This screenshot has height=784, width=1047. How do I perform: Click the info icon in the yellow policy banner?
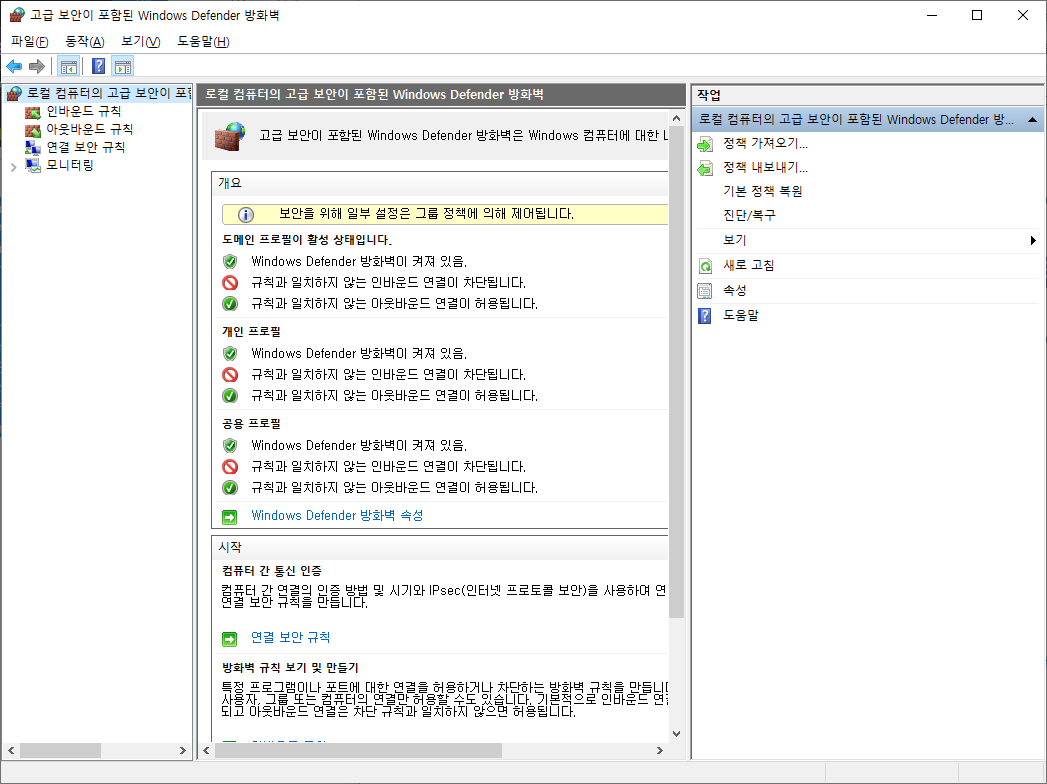[246, 214]
